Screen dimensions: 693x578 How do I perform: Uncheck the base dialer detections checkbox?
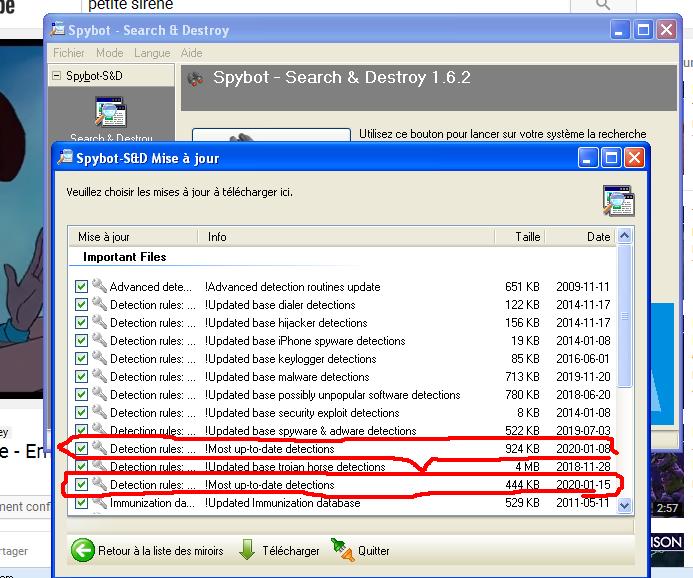(x=81, y=304)
